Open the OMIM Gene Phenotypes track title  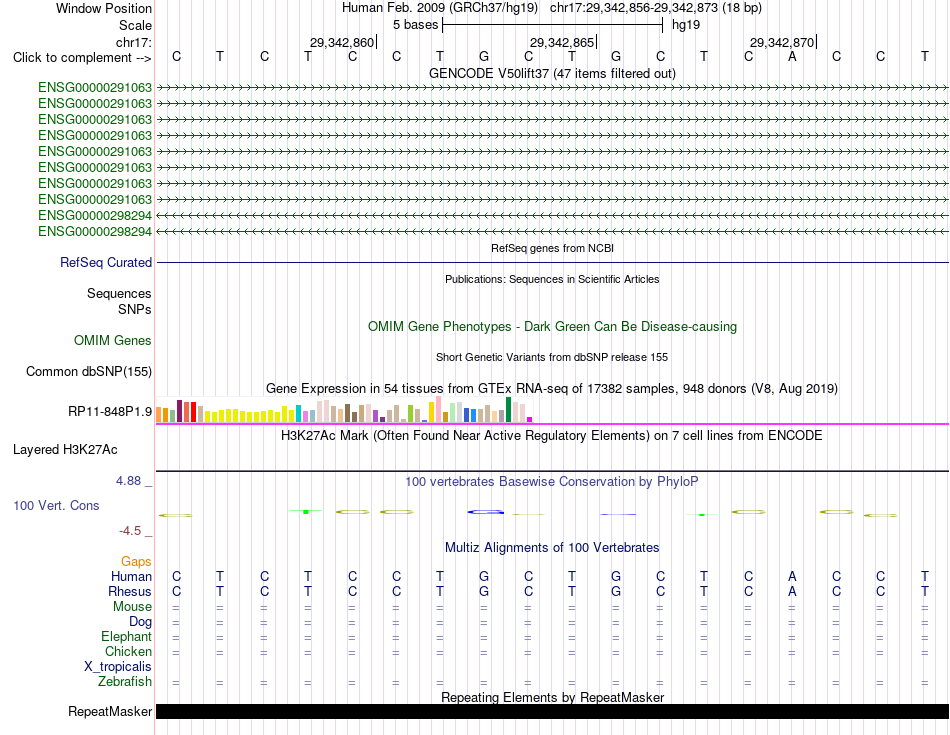click(x=552, y=327)
